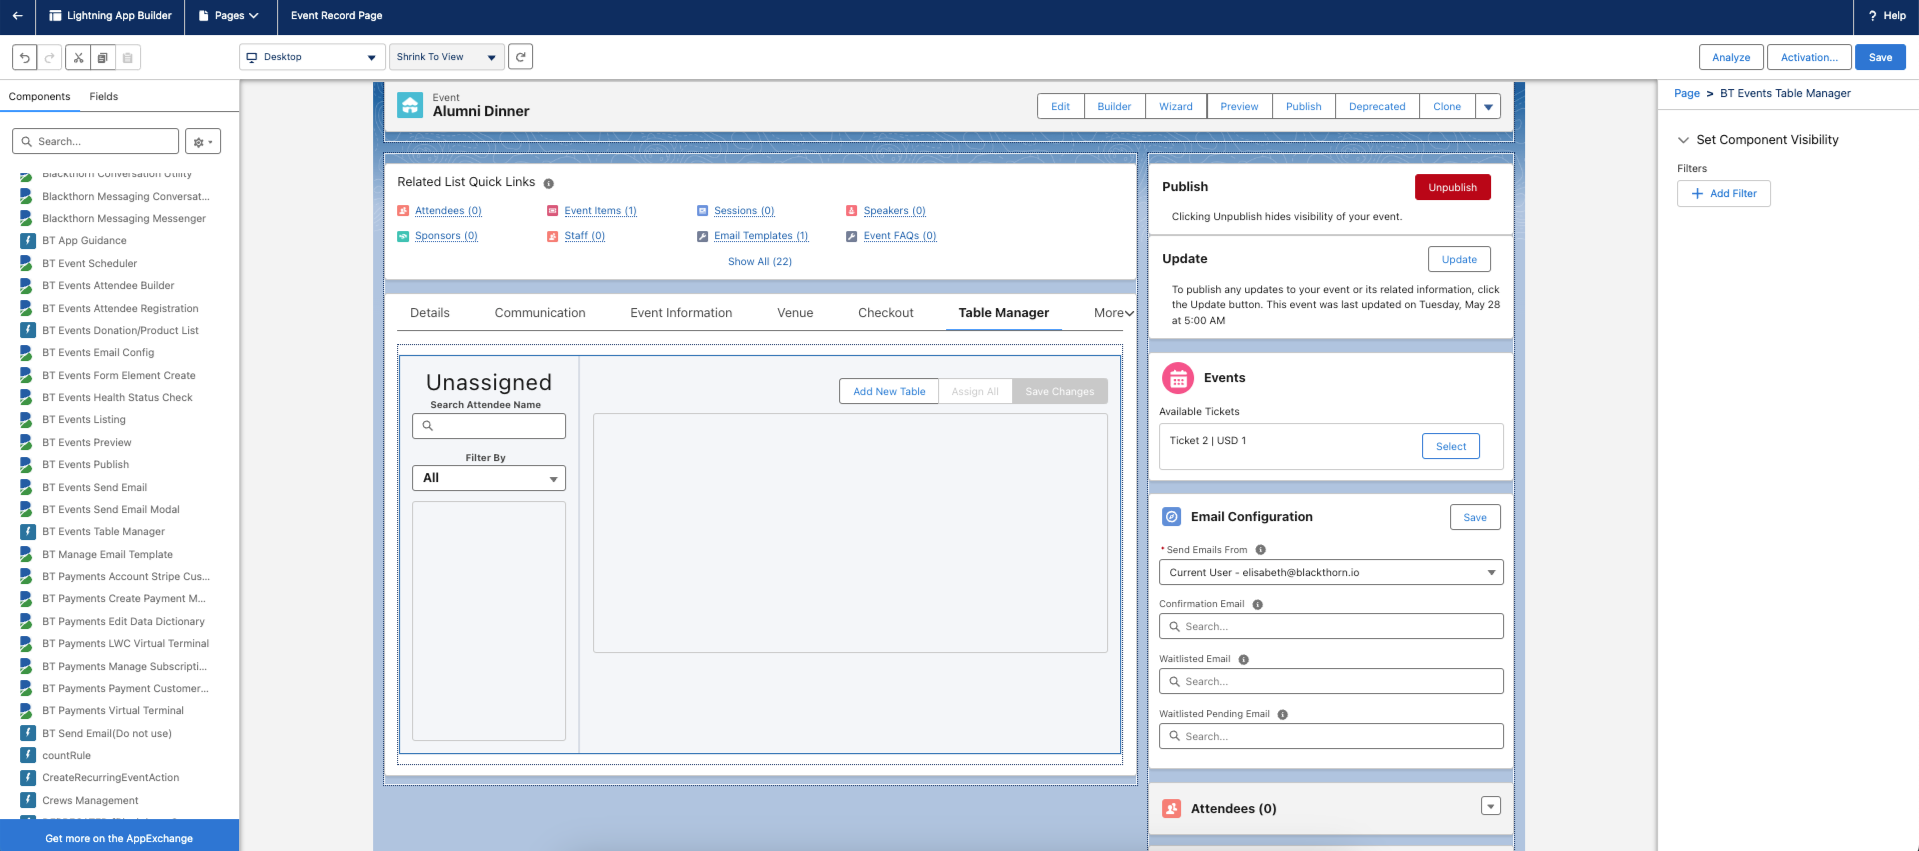Paste the copied component
Screen dimensions: 1919x851
[x=127, y=57]
